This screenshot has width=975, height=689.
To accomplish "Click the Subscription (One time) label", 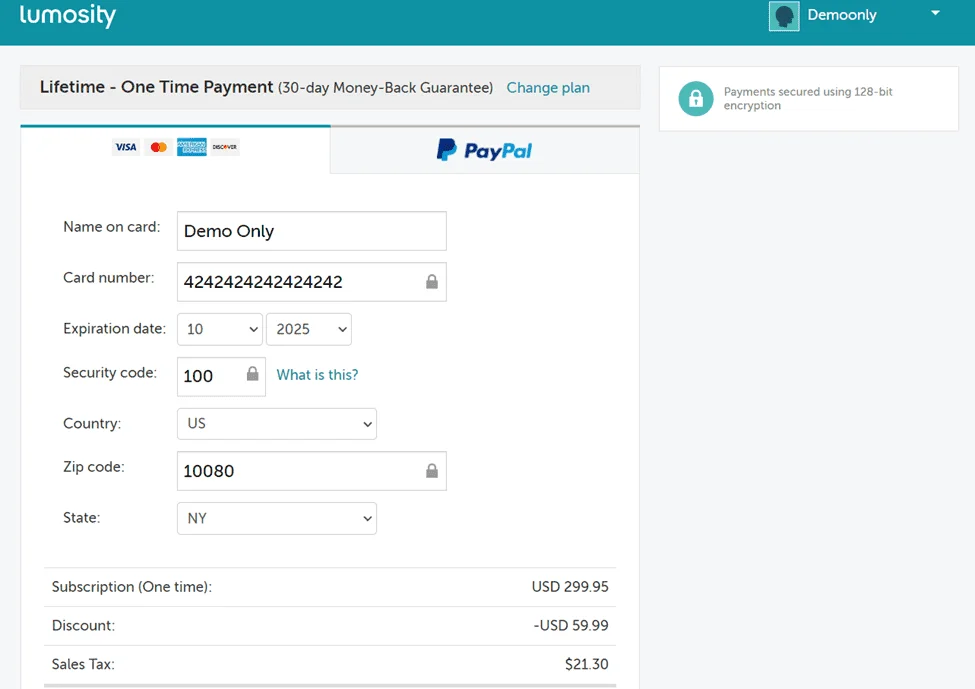I will click(x=132, y=586).
